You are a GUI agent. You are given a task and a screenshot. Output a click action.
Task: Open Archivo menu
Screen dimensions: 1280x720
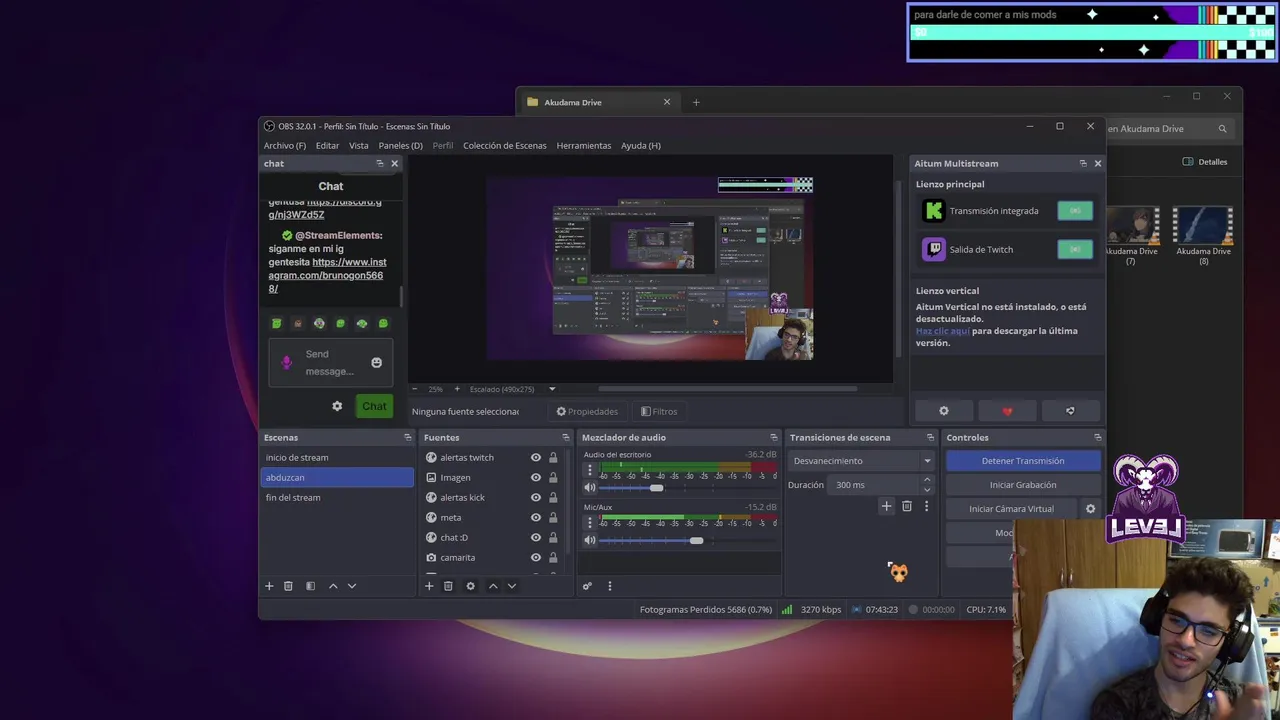[285, 145]
